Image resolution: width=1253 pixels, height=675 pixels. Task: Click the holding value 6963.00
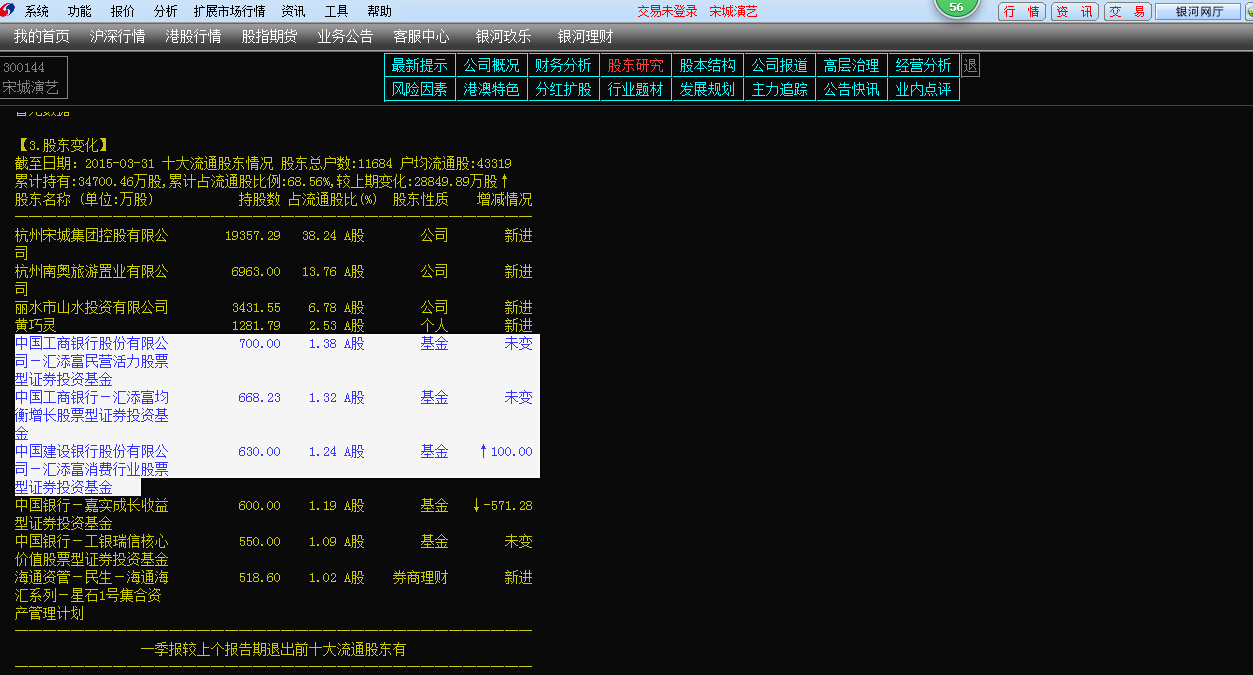pos(256,272)
